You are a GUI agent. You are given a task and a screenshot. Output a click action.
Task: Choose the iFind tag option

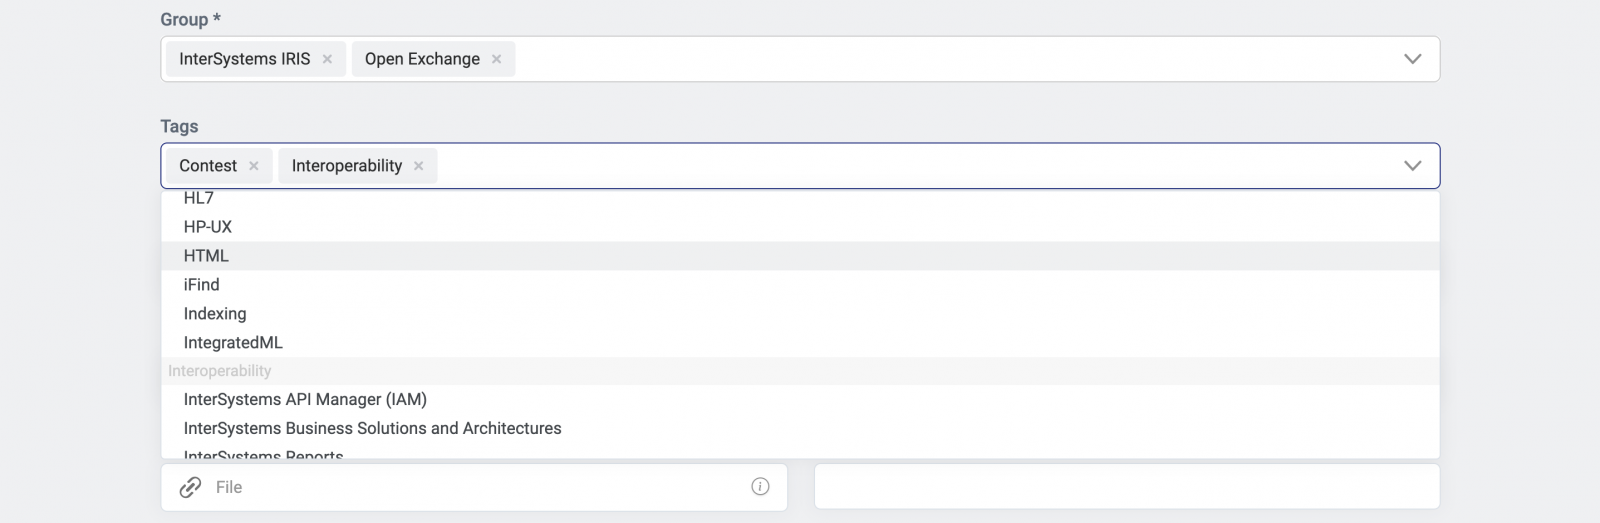click(x=201, y=285)
